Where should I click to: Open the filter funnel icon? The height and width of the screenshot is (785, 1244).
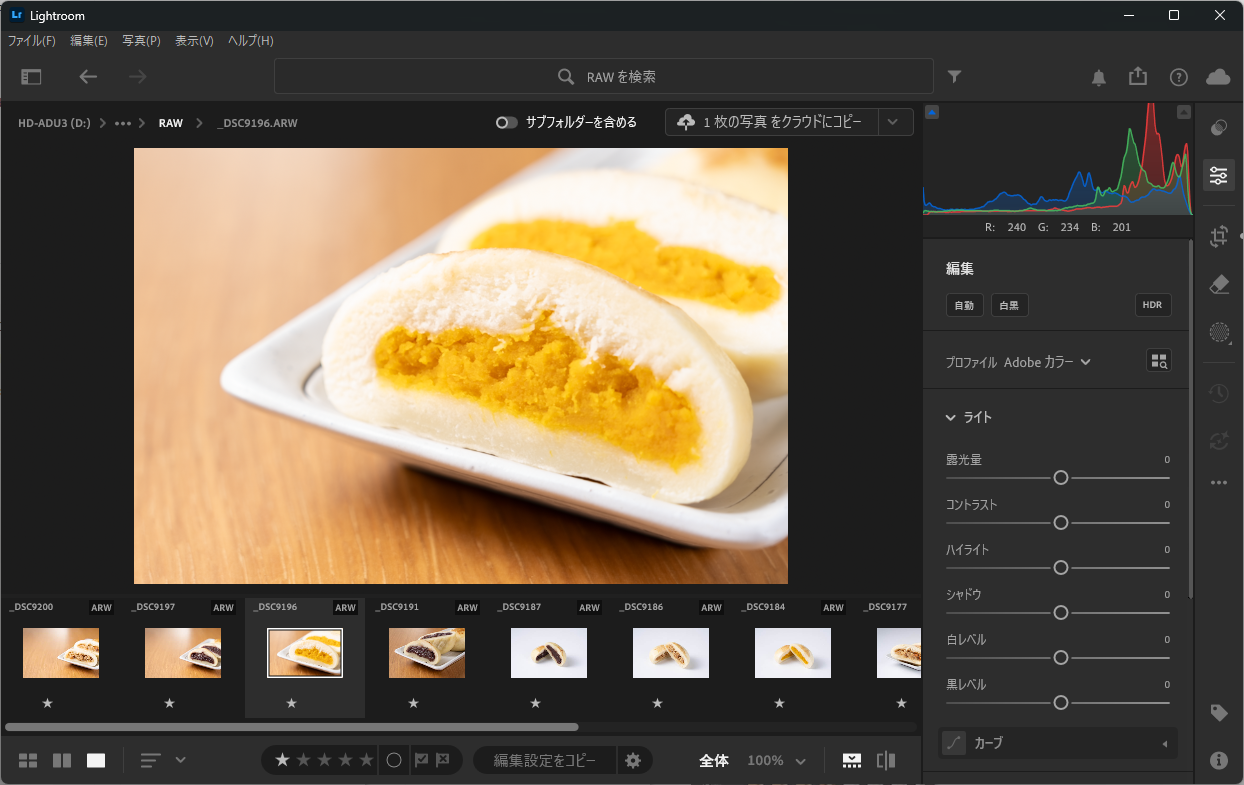(x=954, y=77)
